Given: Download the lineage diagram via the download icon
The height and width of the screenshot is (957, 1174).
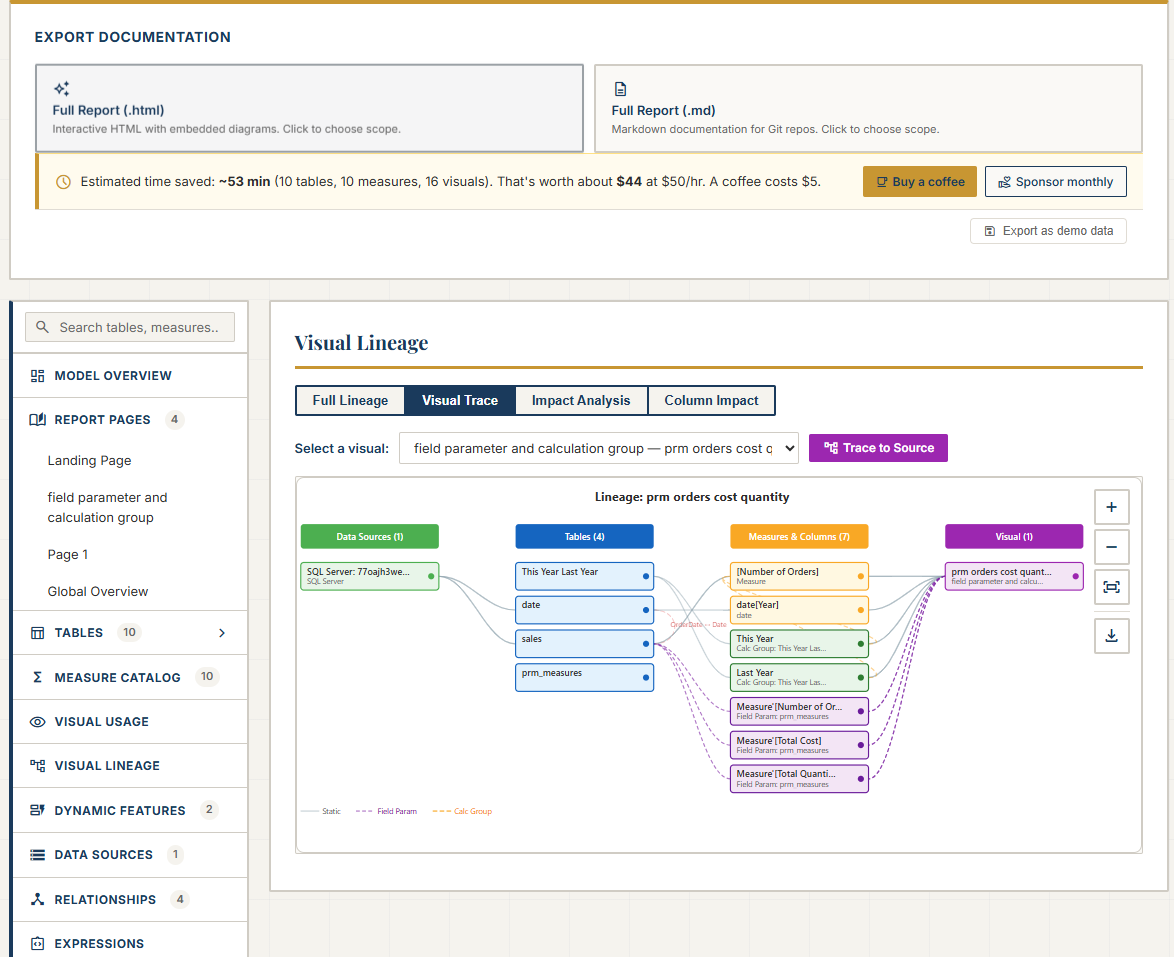Looking at the screenshot, I should coord(1111,635).
